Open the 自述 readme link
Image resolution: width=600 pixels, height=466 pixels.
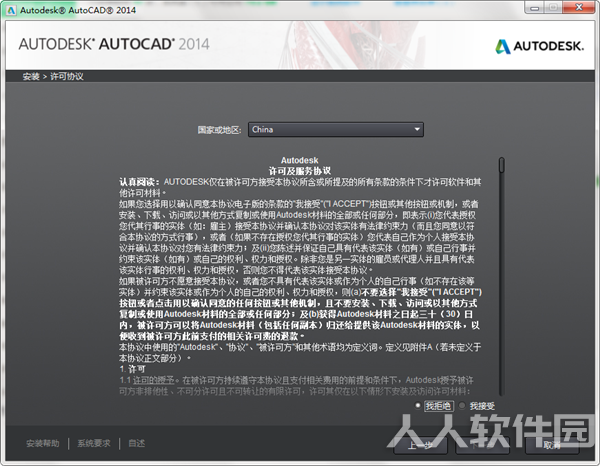(x=137, y=443)
